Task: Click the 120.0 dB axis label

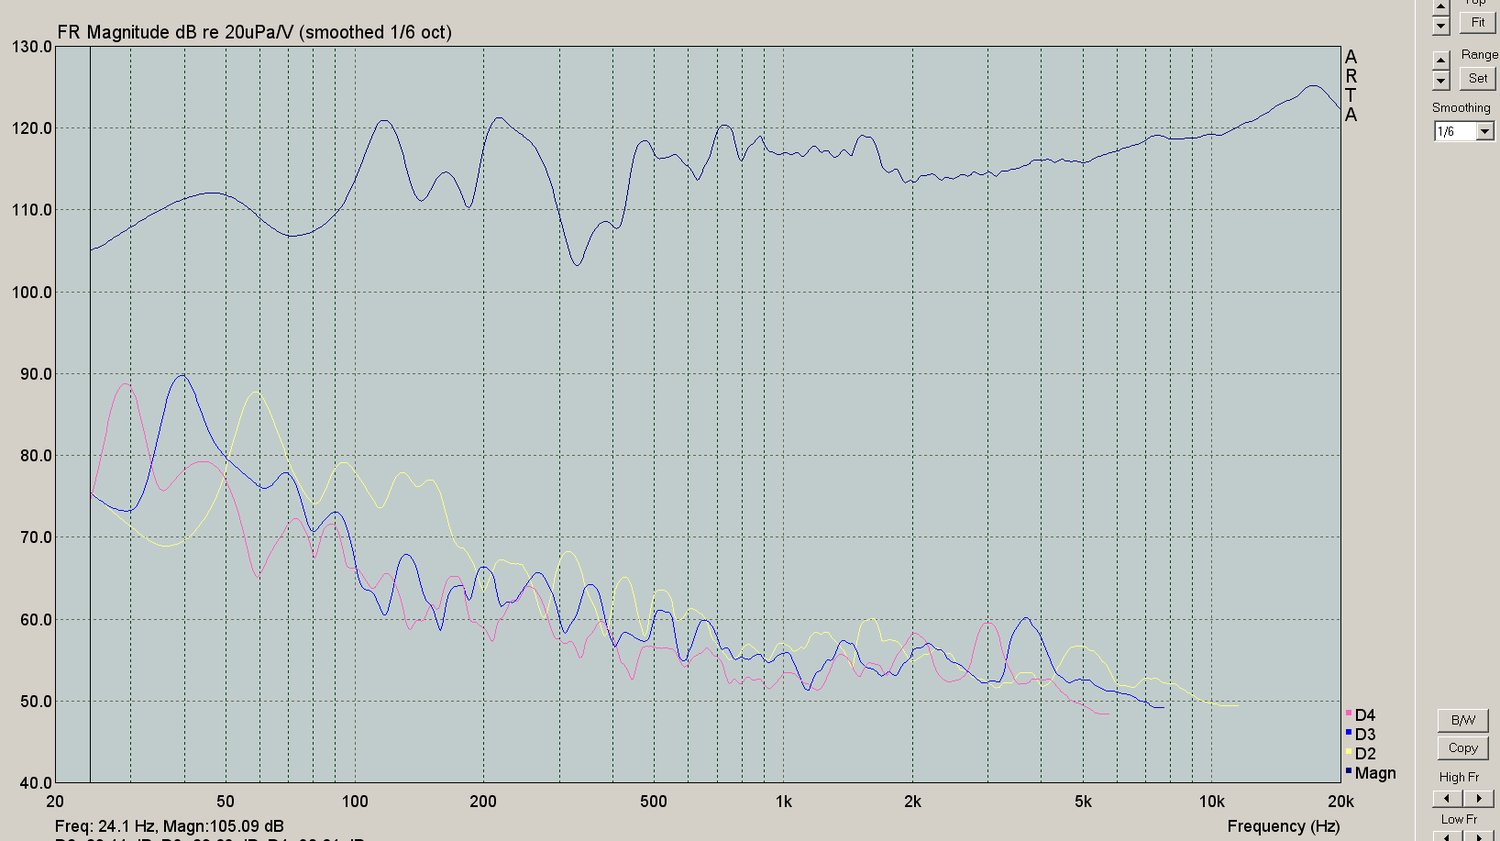Action: point(32,129)
